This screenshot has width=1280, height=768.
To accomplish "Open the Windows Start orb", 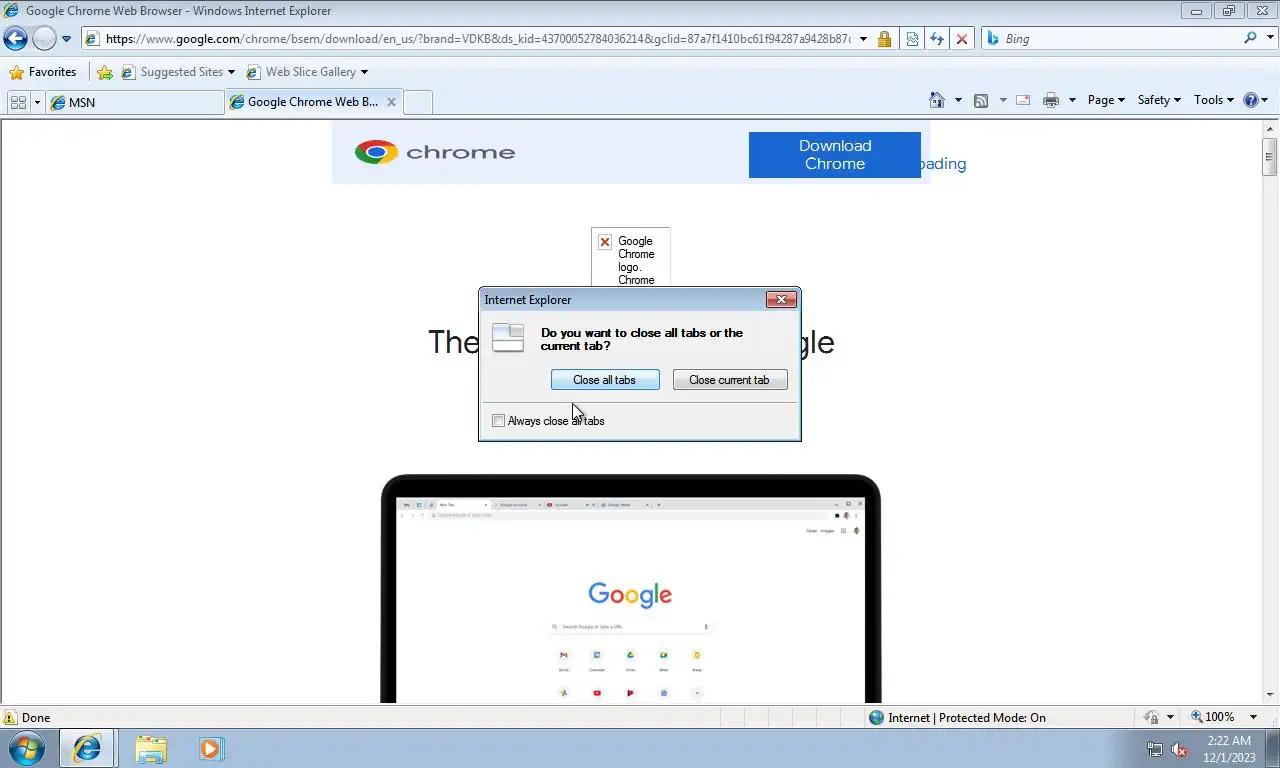I will [x=27, y=748].
